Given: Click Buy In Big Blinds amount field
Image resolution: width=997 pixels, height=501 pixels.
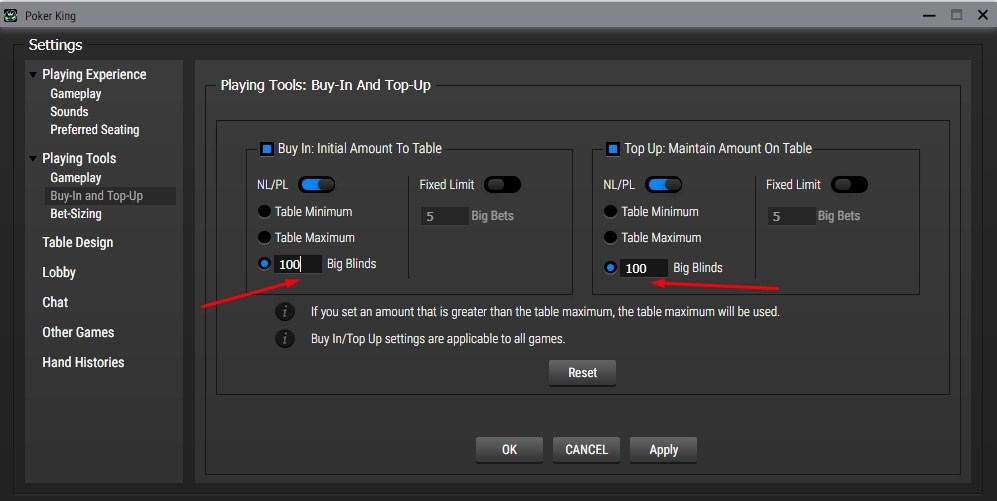Looking at the screenshot, I should 298,265.
